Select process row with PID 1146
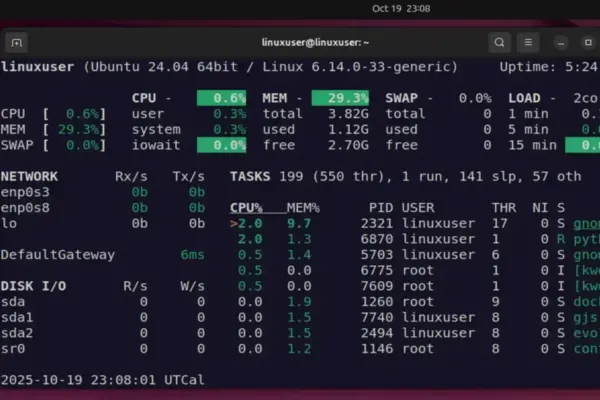Image resolution: width=600 pixels, height=400 pixels. tap(415, 349)
